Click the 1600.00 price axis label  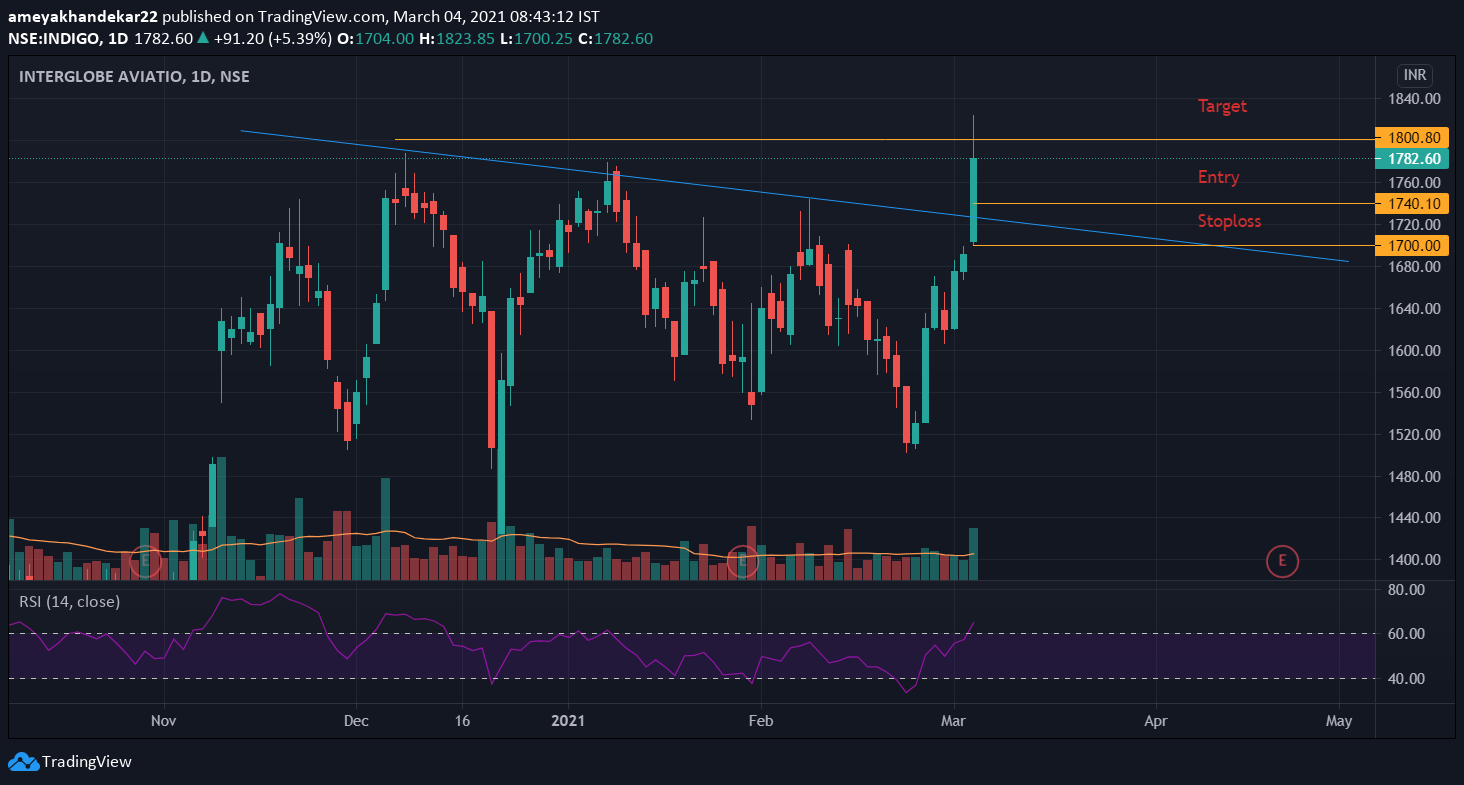pos(1413,351)
